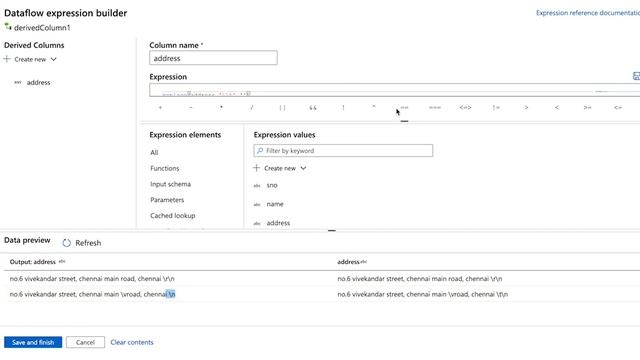Click second row original address cell ending \f\n
640x360 pixels.
click(x=422, y=294)
